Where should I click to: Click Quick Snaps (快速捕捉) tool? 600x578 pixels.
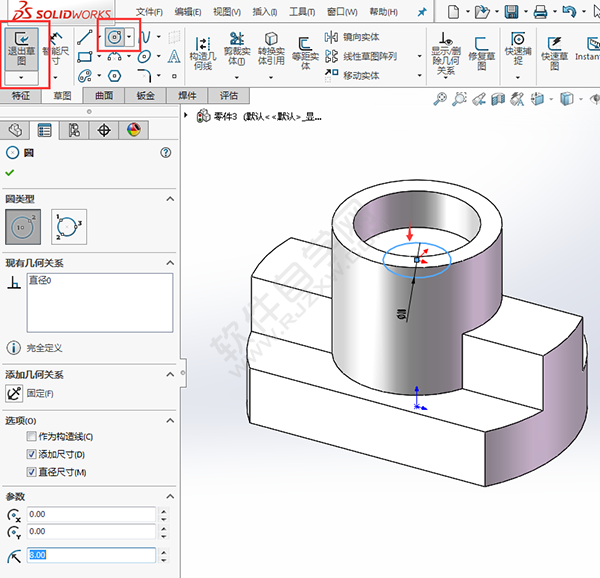pos(518,49)
